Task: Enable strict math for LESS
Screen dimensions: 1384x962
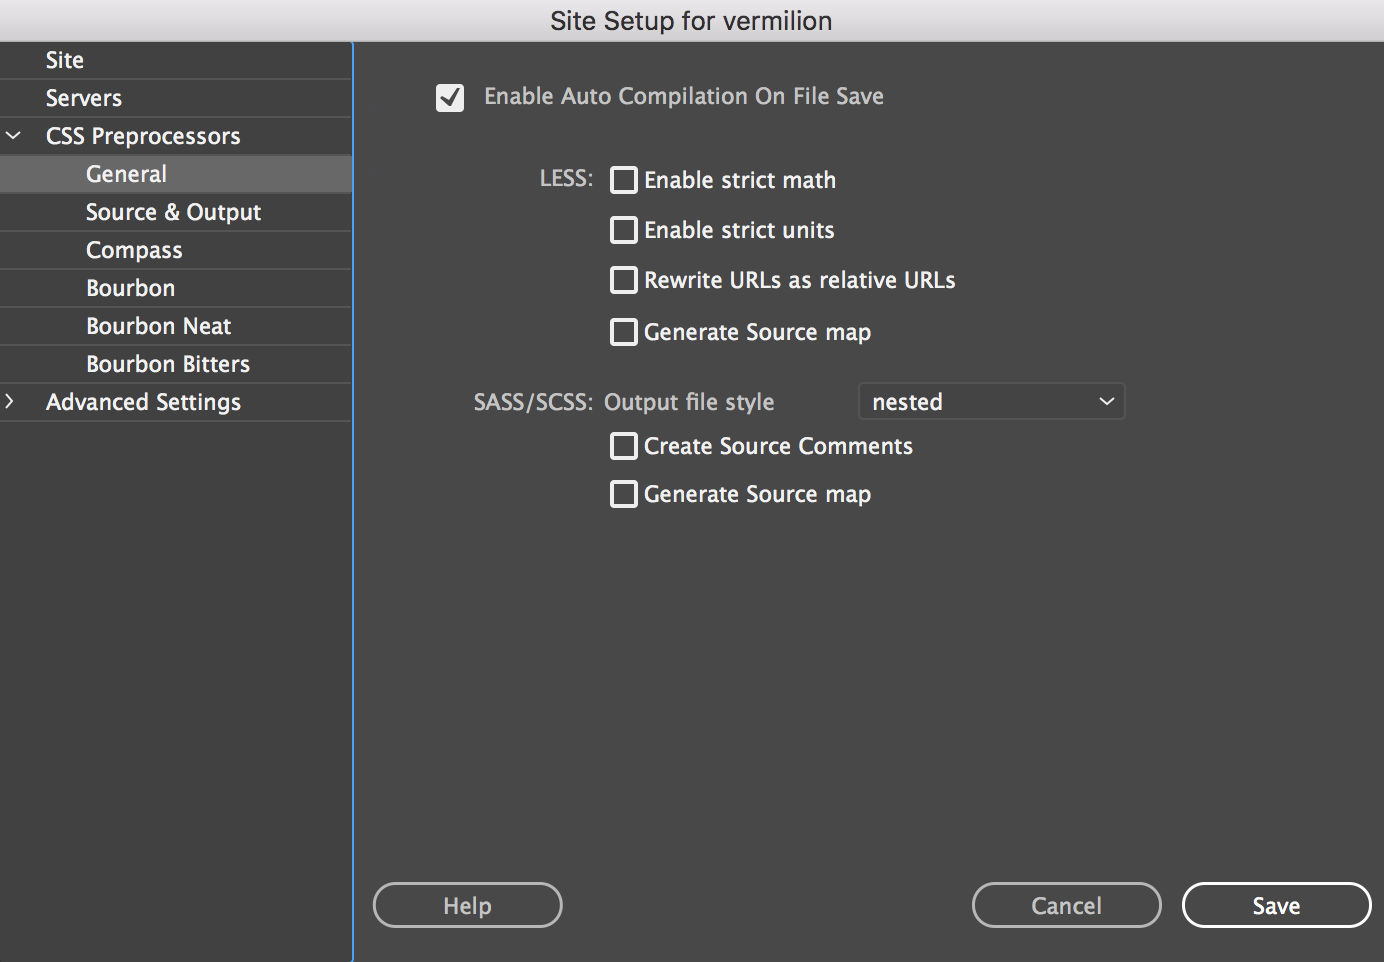Action: 623,180
